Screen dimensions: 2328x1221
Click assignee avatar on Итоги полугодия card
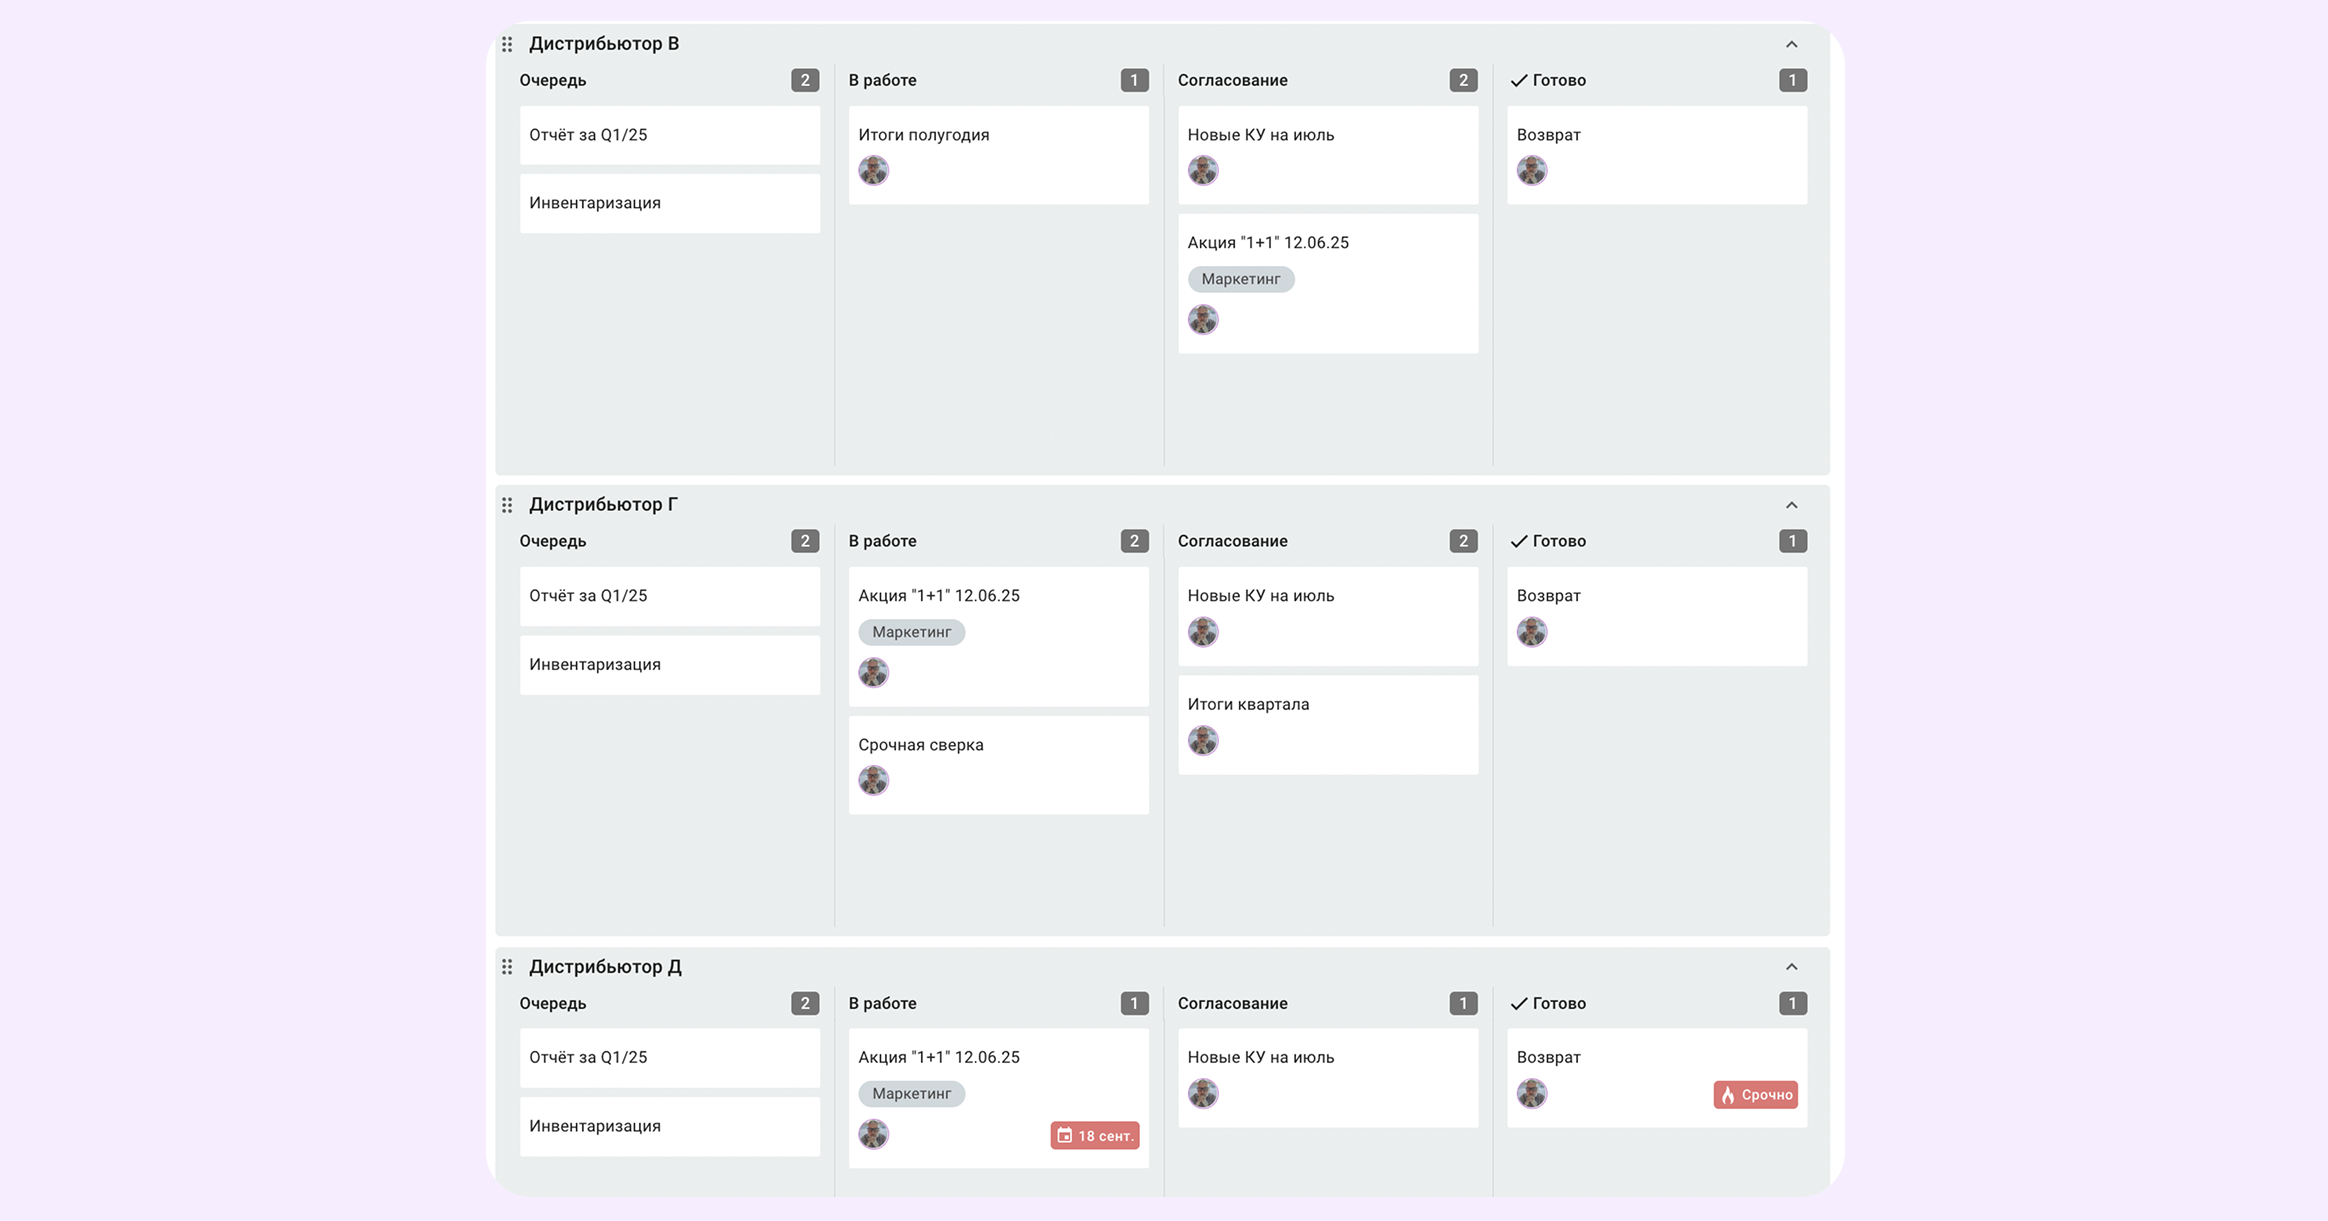point(873,171)
